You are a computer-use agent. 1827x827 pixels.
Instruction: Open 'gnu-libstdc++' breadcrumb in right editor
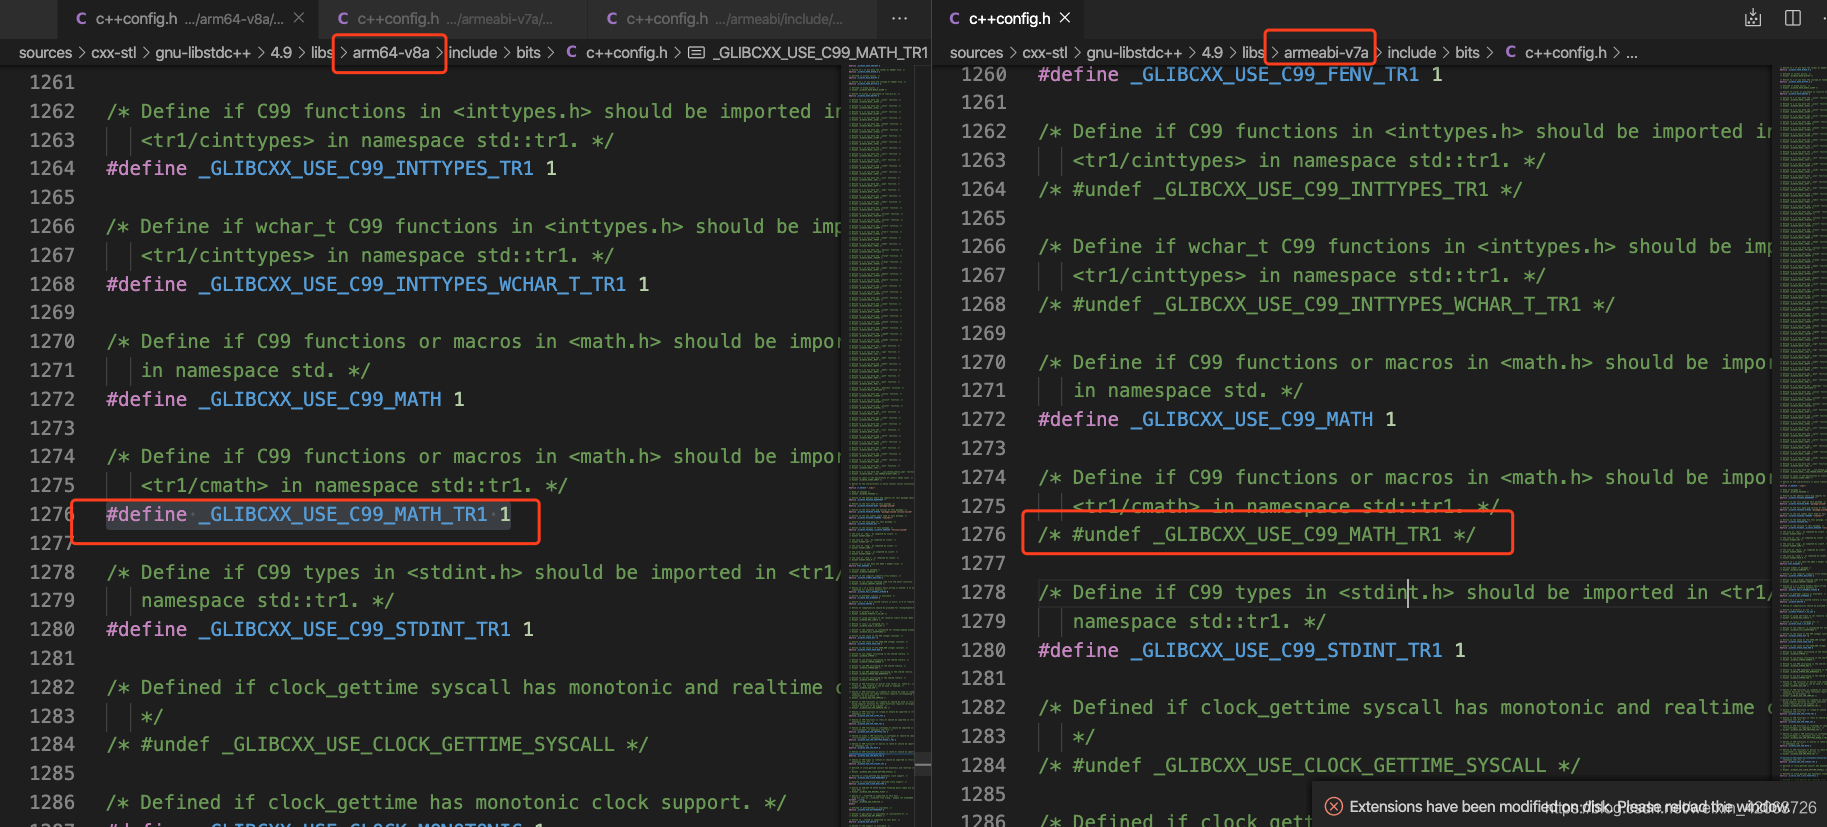point(1134,52)
